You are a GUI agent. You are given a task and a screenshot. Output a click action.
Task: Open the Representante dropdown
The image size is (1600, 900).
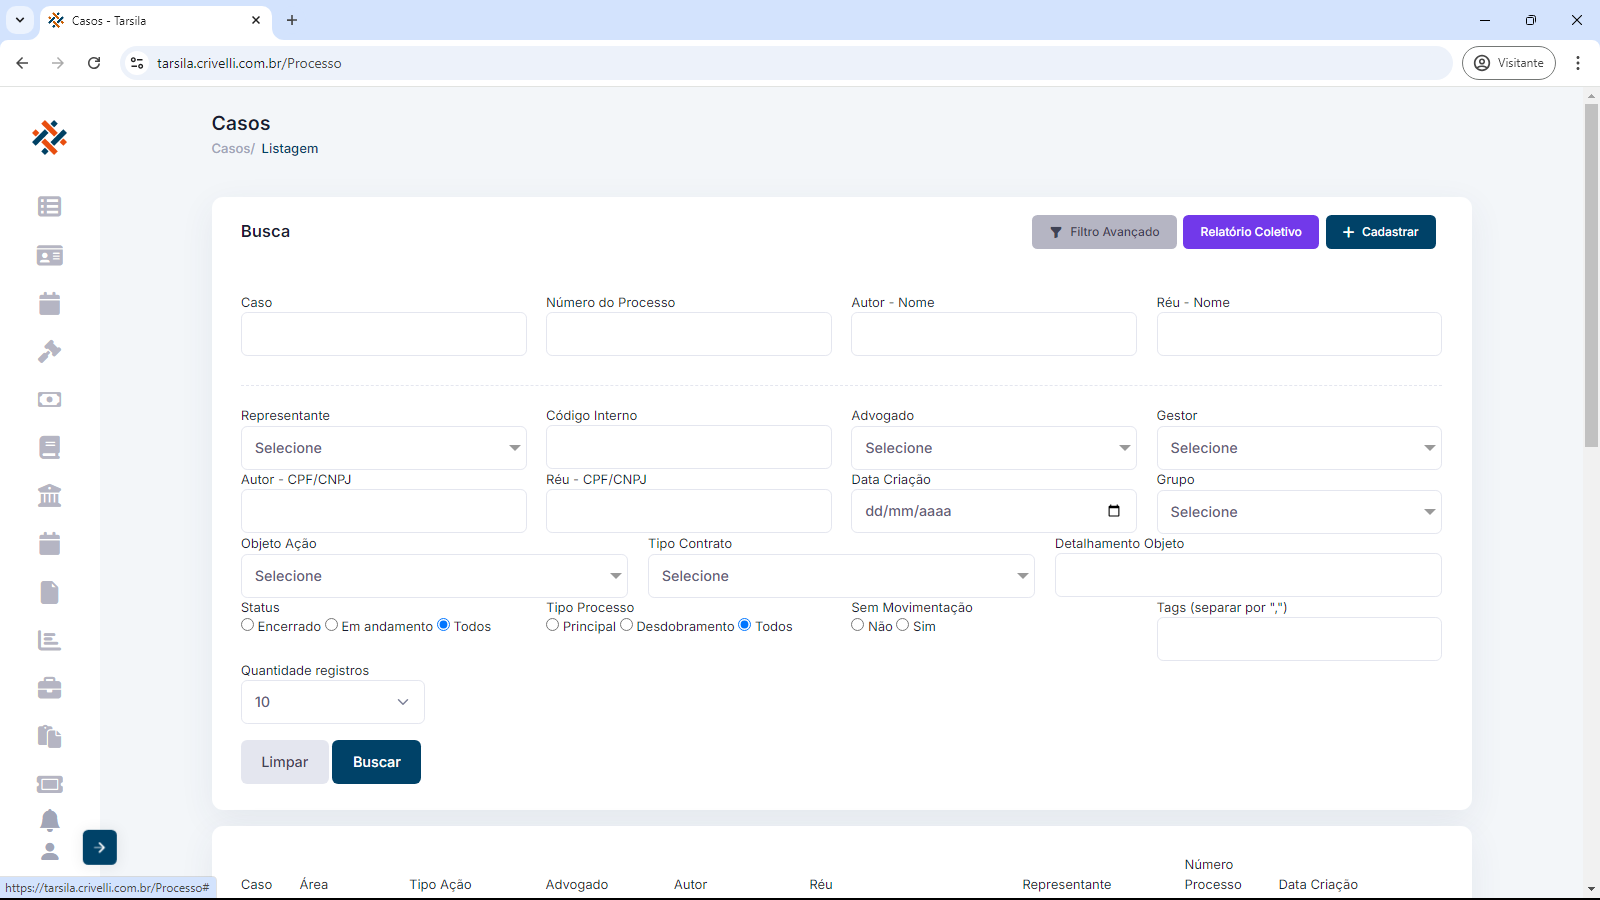coord(383,448)
